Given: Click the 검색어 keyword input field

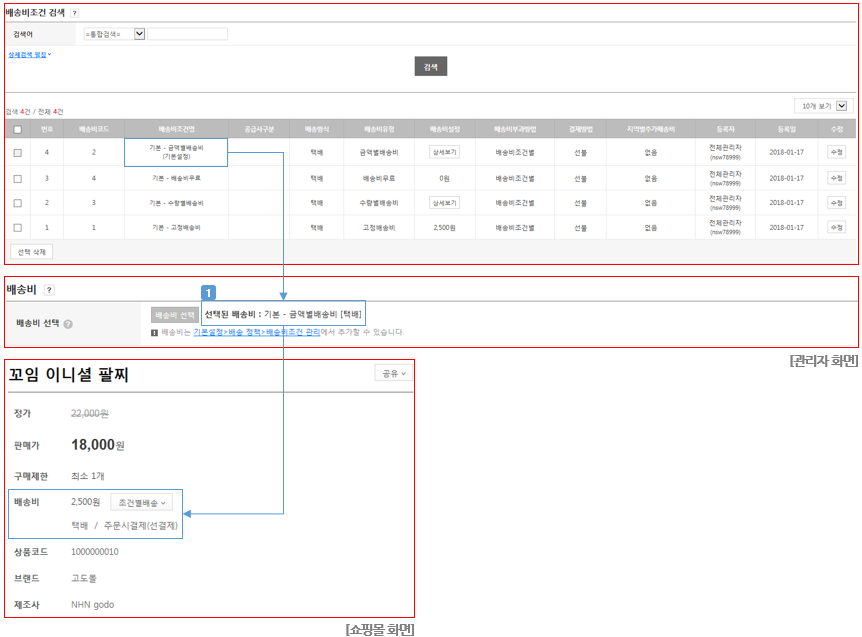Looking at the screenshot, I should (187, 34).
